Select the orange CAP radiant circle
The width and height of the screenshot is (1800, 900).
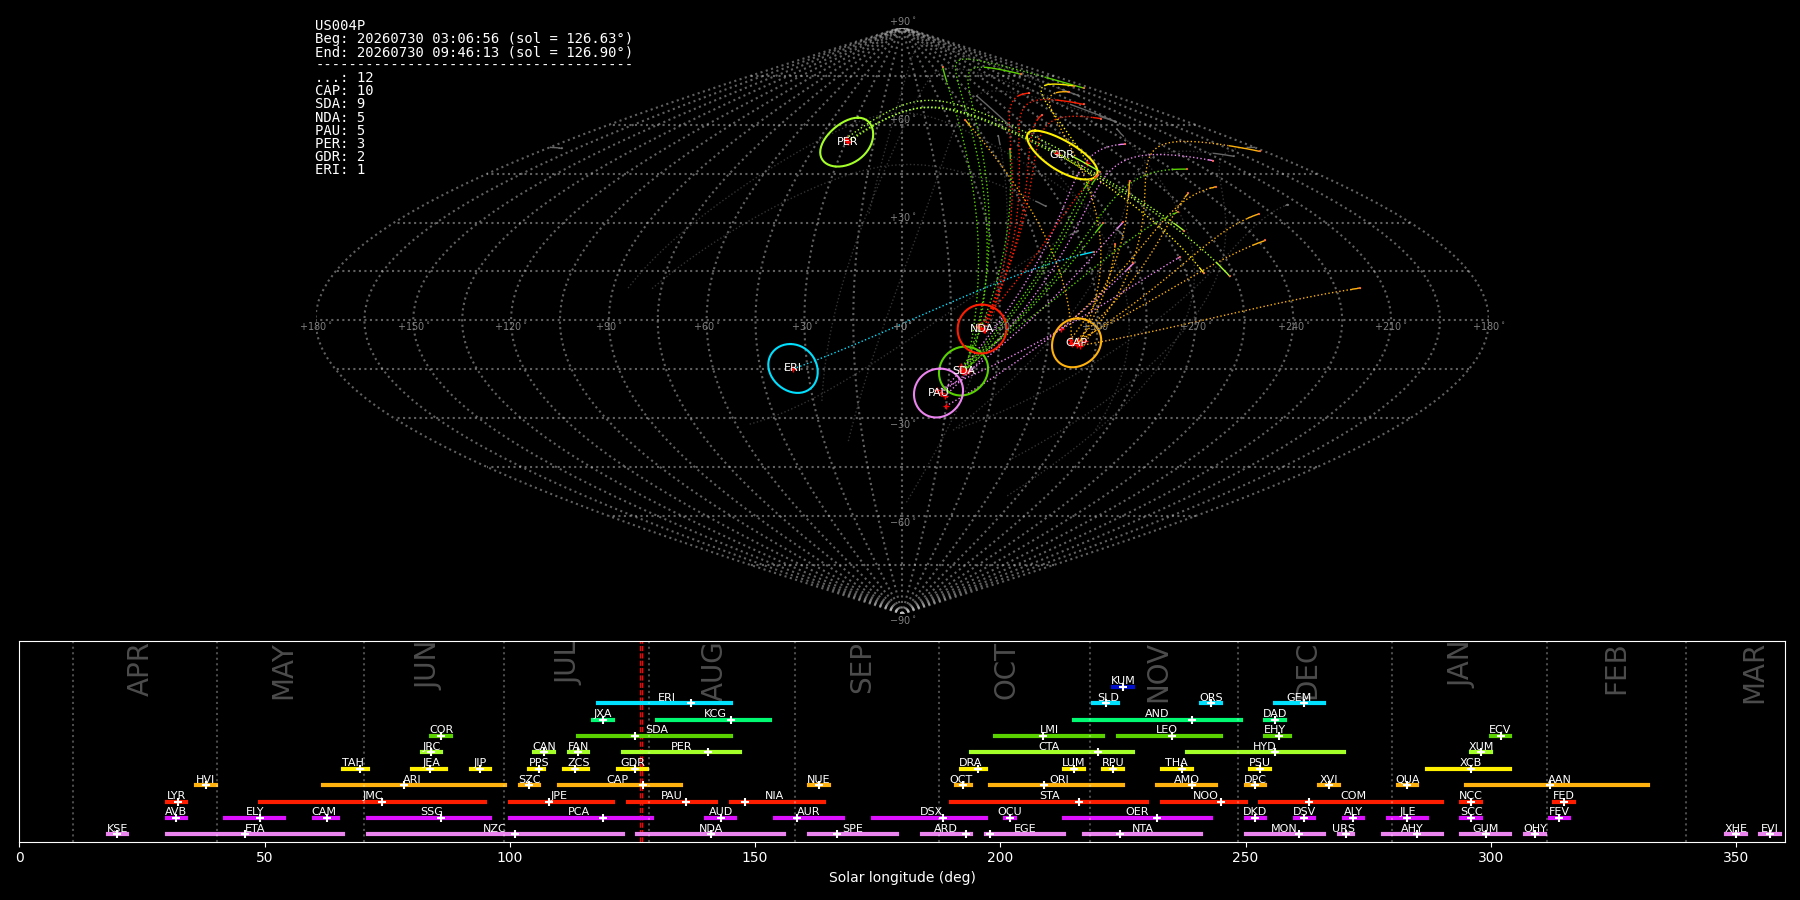(x=1076, y=343)
